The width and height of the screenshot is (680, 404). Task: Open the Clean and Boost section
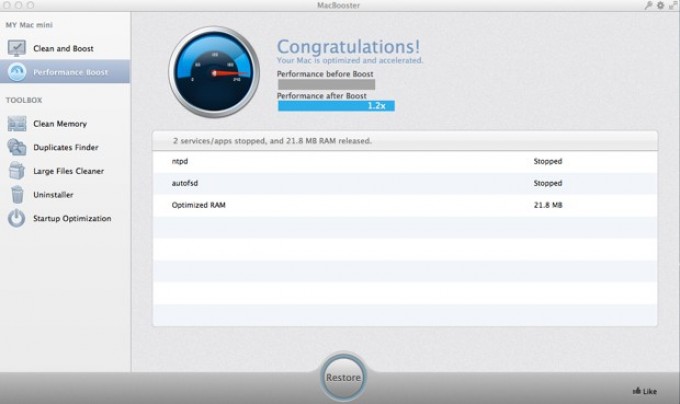tap(63, 49)
